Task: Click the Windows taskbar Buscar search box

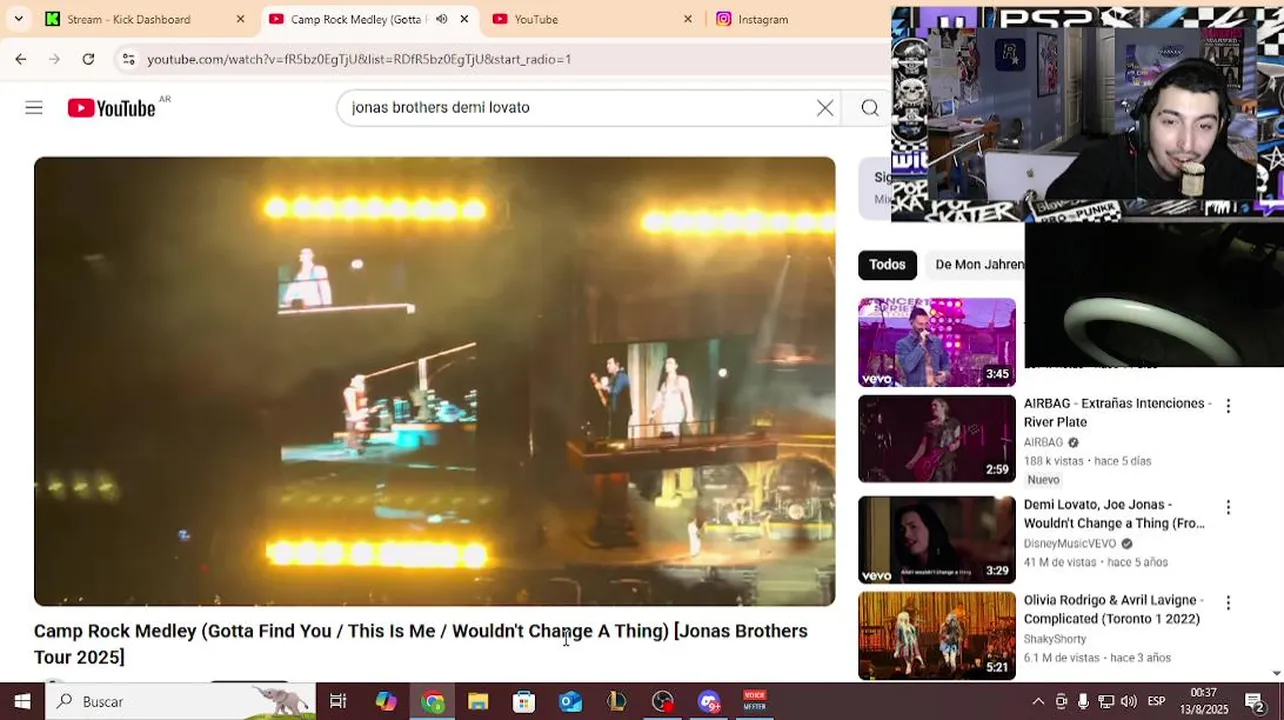Action: click(x=180, y=701)
